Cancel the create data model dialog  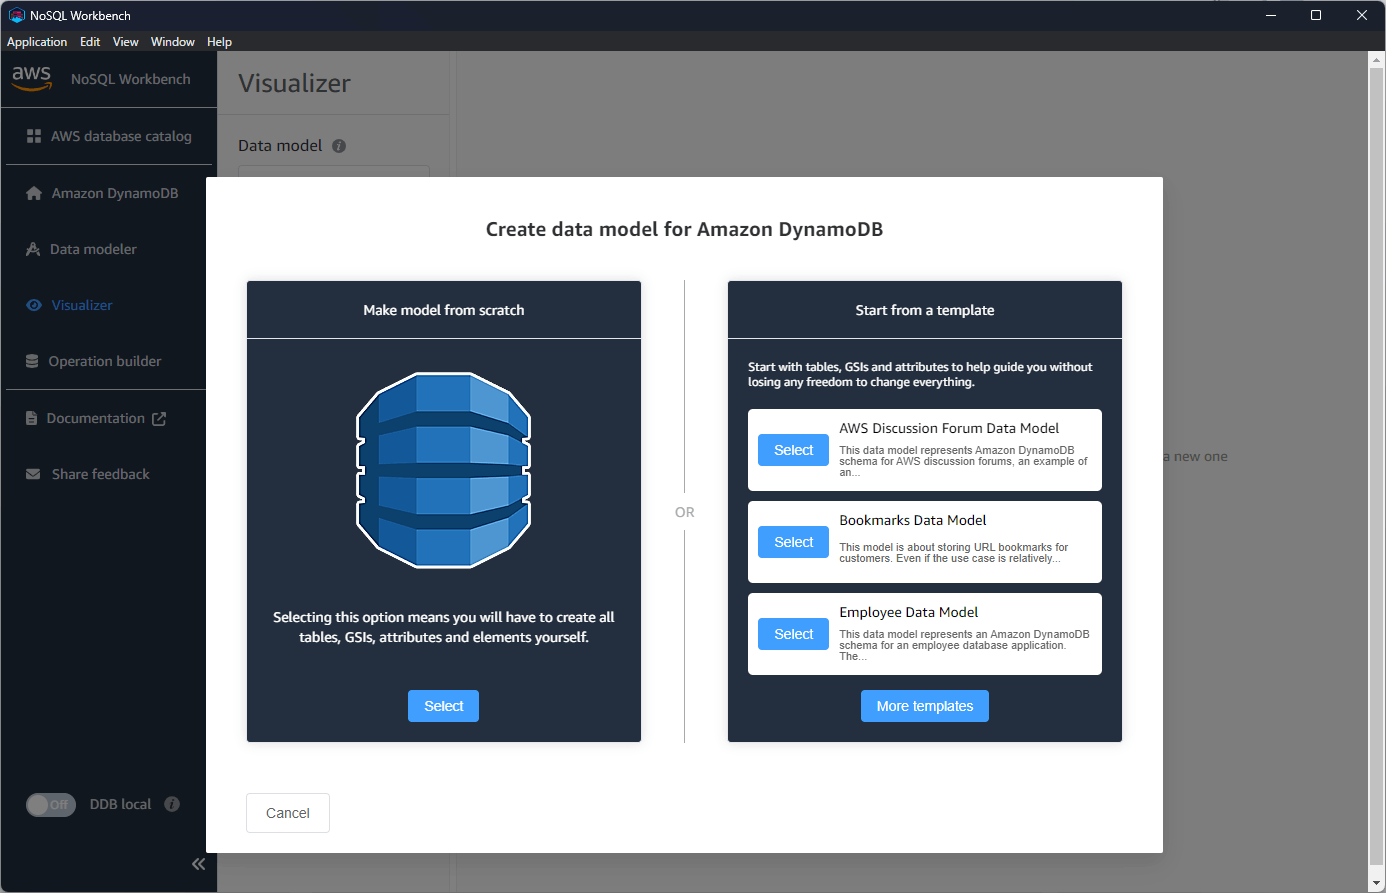288,813
